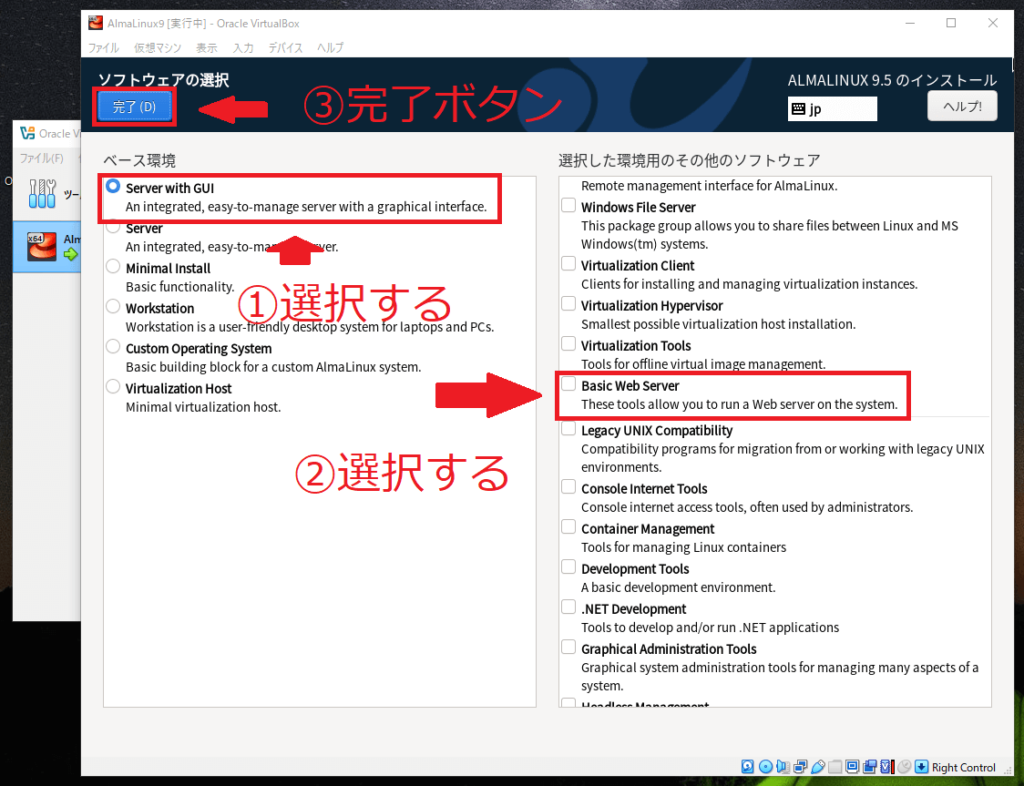Click the green running arrow in Manager VM list
The height and width of the screenshot is (786, 1024).
[x=71, y=254]
